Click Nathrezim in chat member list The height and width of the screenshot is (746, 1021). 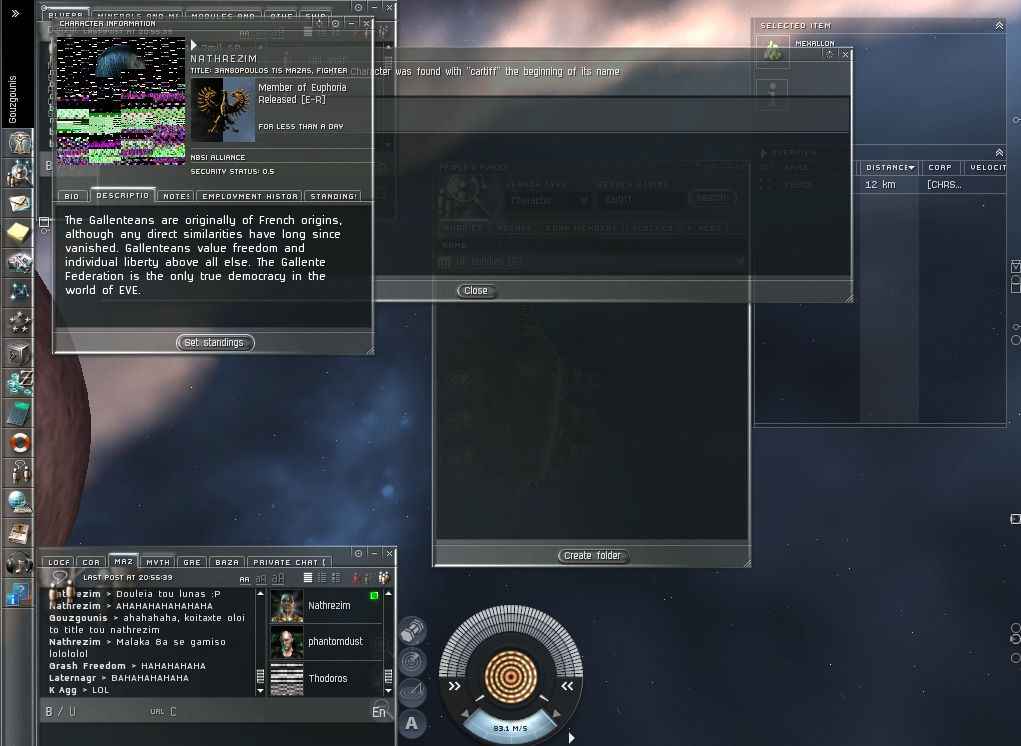(x=326, y=605)
